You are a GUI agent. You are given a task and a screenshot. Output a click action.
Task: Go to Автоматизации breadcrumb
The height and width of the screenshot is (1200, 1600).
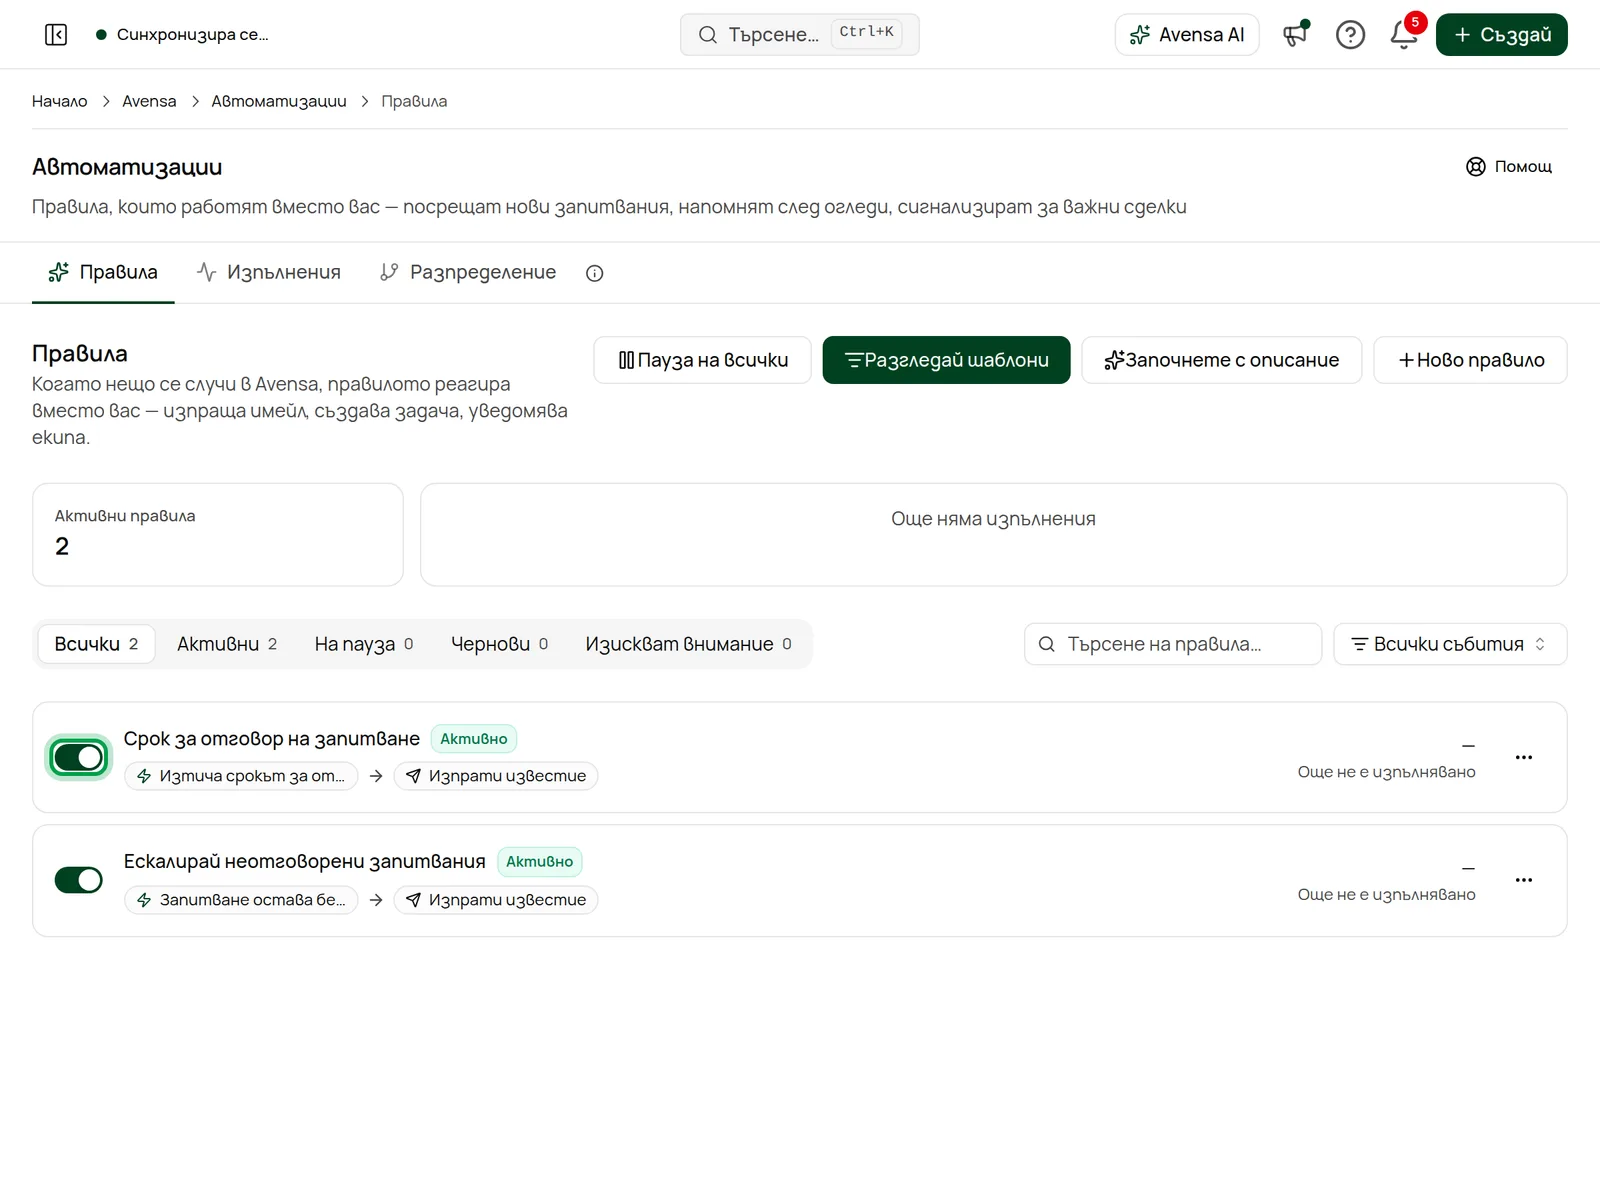tap(279, 101)
